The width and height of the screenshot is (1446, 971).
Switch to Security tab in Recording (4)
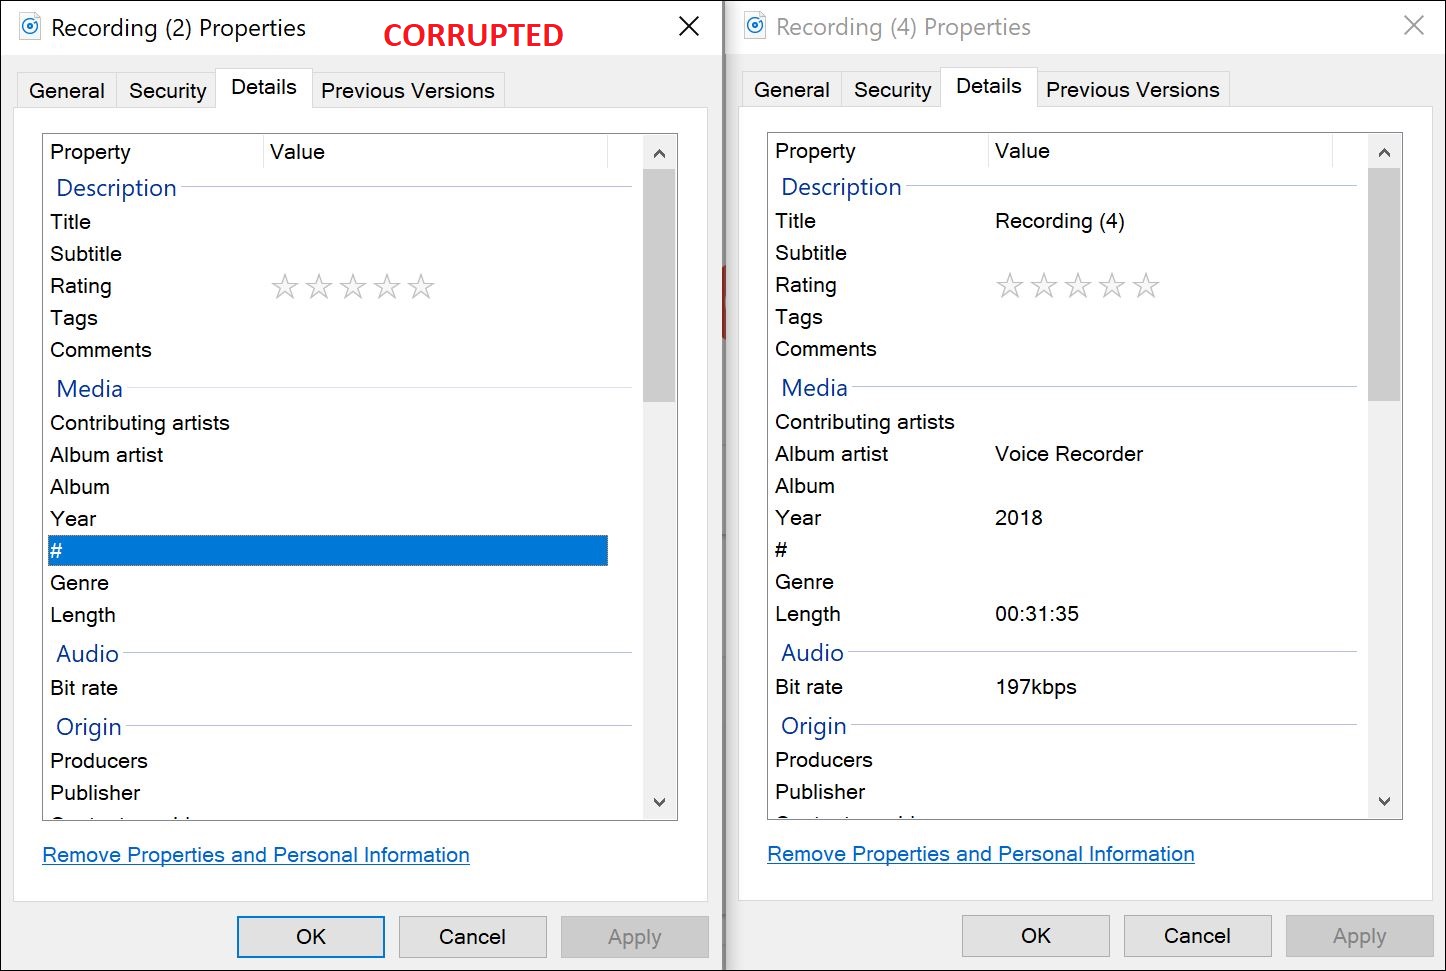click(892, 90)
